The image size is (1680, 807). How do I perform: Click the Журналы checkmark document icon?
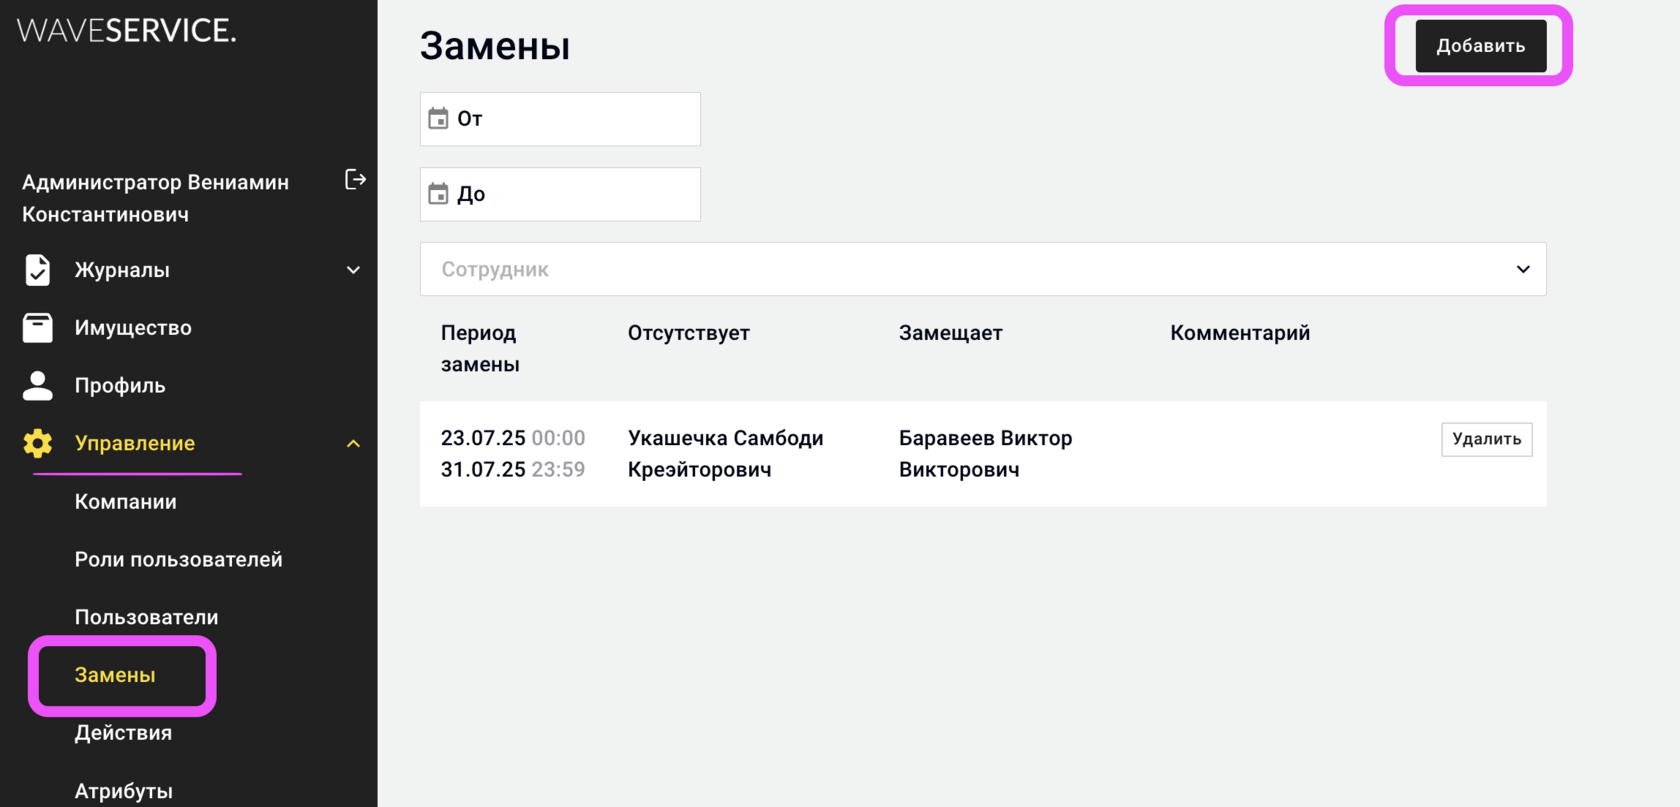(38, 270)
